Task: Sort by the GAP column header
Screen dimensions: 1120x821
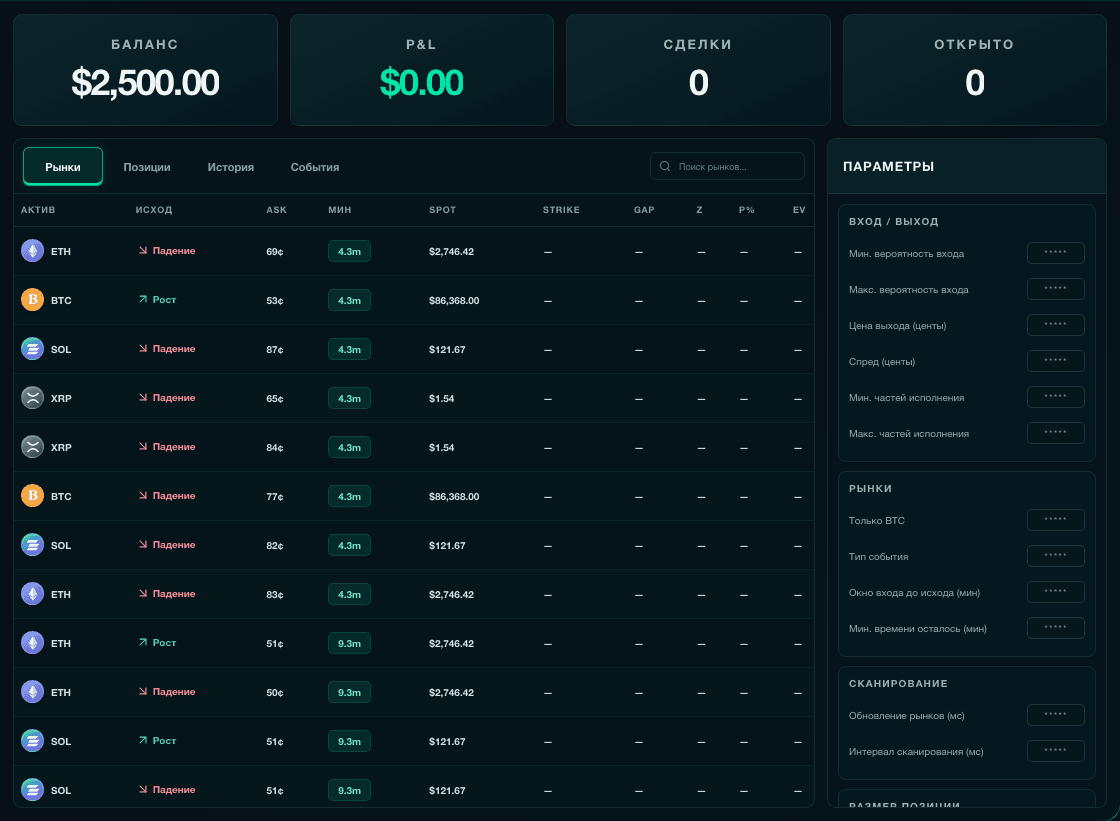Action: tap(644, 210)
